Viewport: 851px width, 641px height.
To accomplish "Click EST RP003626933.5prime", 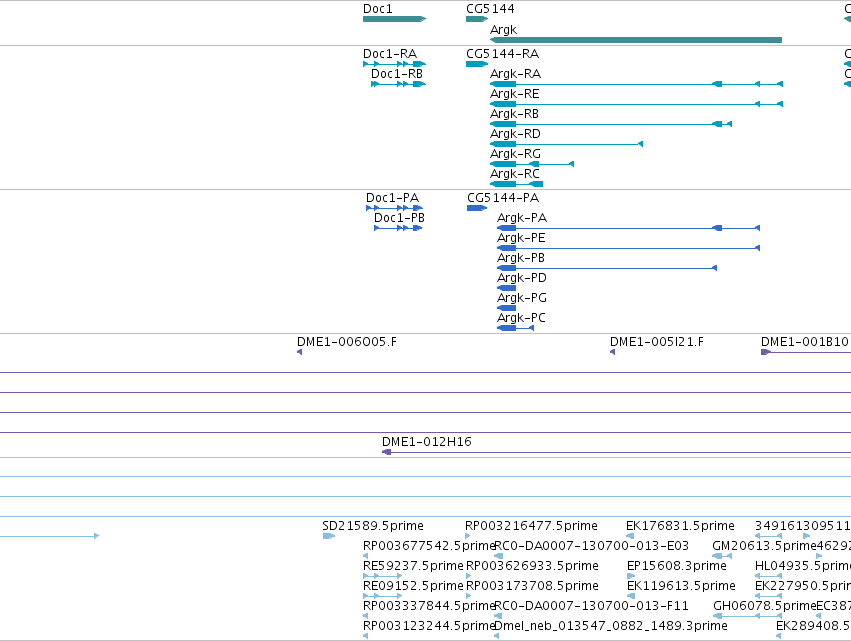I will [468, 576].
